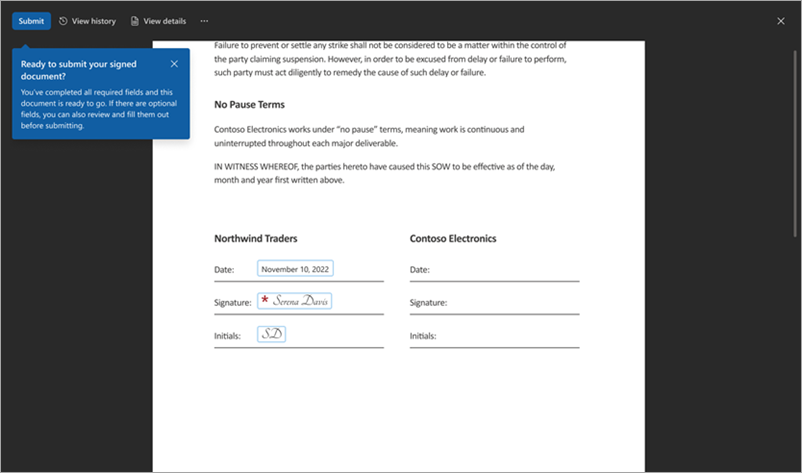This screenshot has width=802, height=473.
Task: Click the Contoso Electronics Date label
Action: click(x=419, y=269)
